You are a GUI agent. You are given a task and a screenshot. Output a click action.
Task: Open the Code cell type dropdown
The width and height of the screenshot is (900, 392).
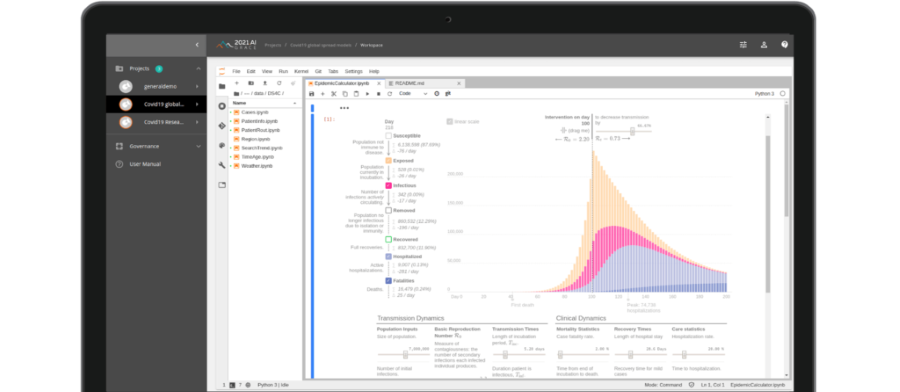pyautogui.click(x=413, y=94)
